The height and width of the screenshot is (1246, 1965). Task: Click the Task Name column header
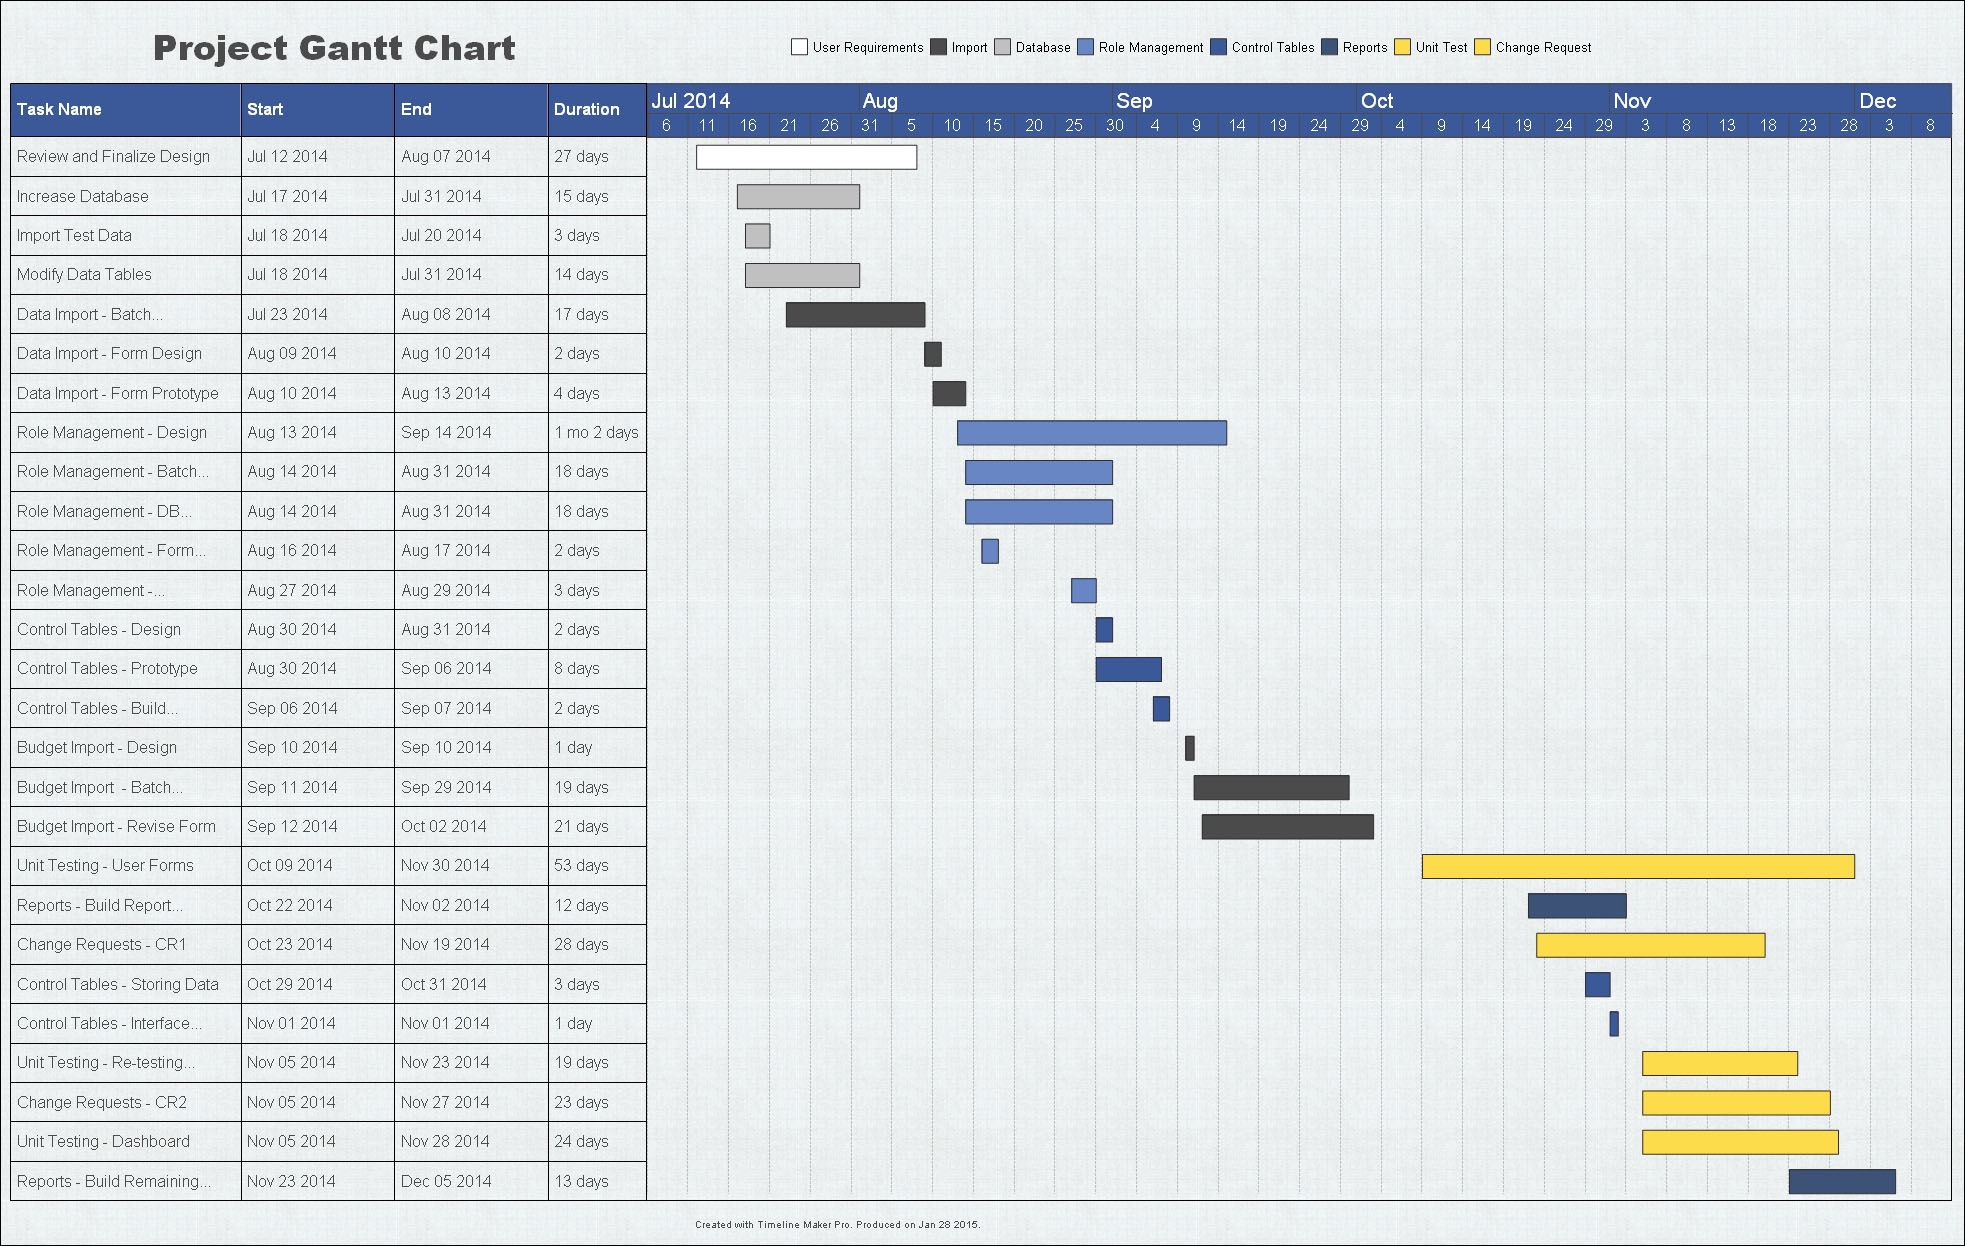[x=58, y=109]
